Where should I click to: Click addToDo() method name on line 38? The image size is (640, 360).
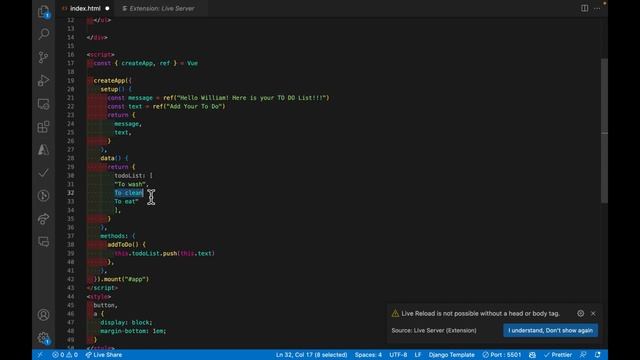pos(123,244)
